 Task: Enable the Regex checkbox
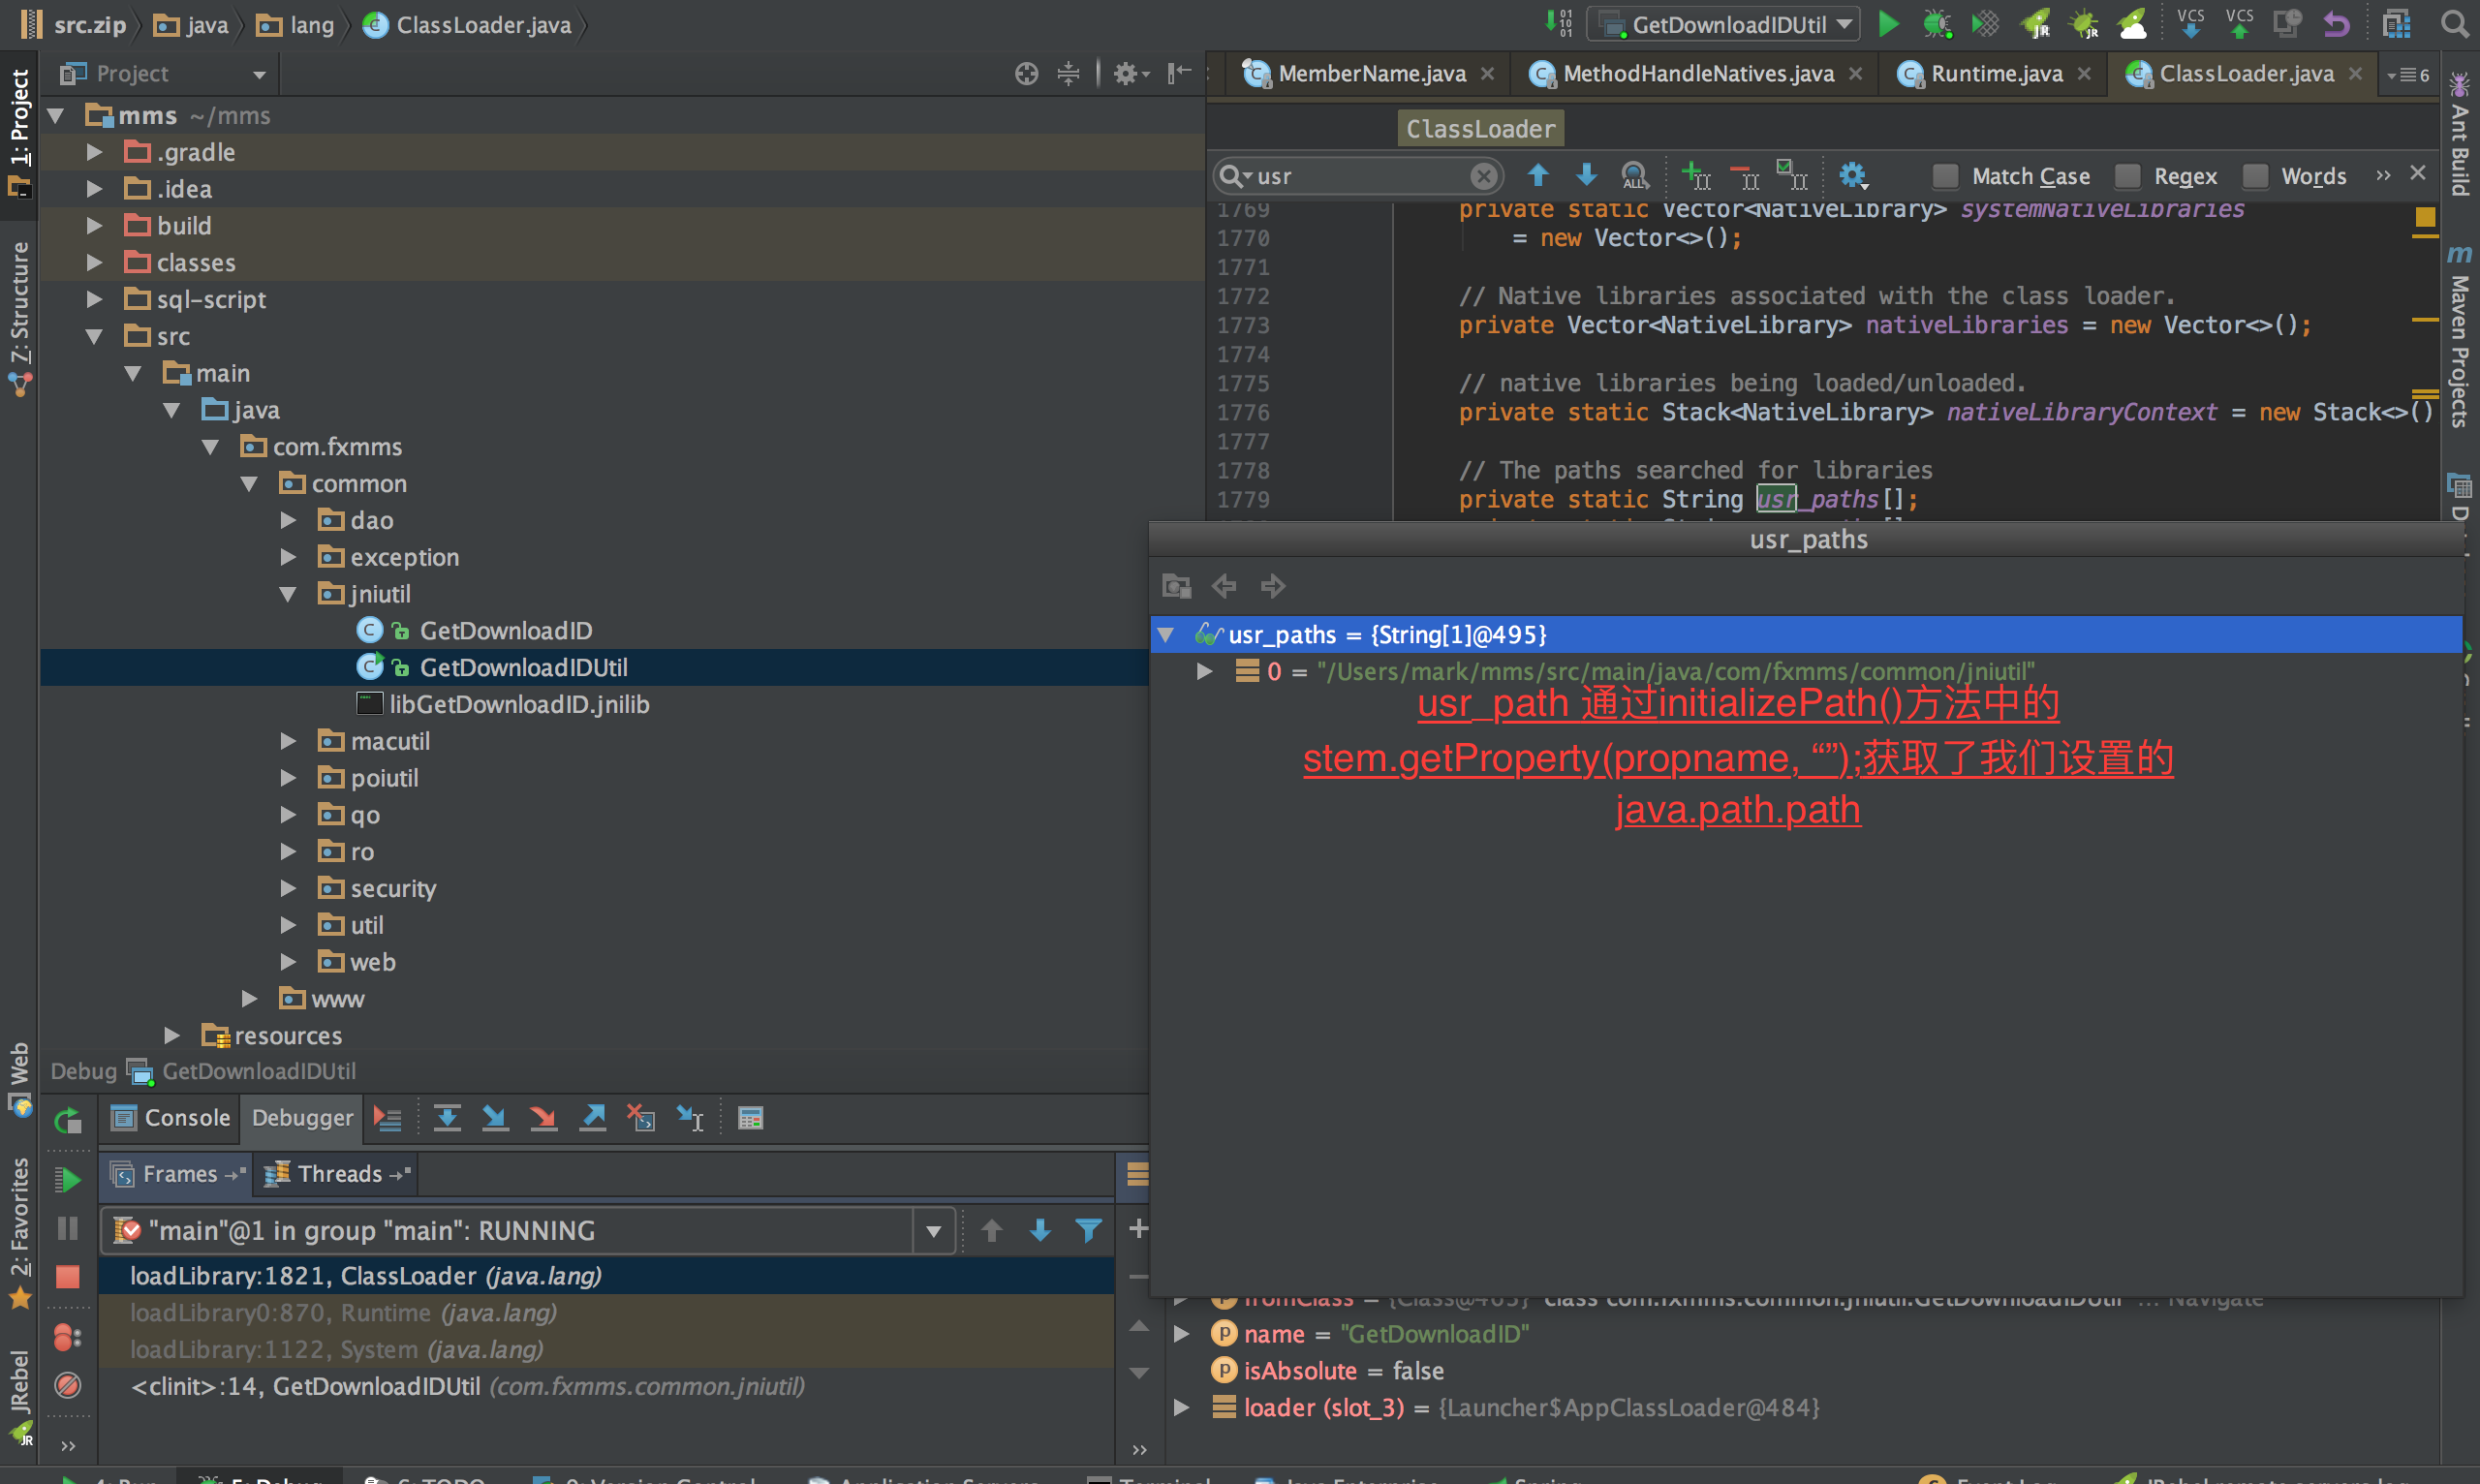click(x=2127, y=176)
